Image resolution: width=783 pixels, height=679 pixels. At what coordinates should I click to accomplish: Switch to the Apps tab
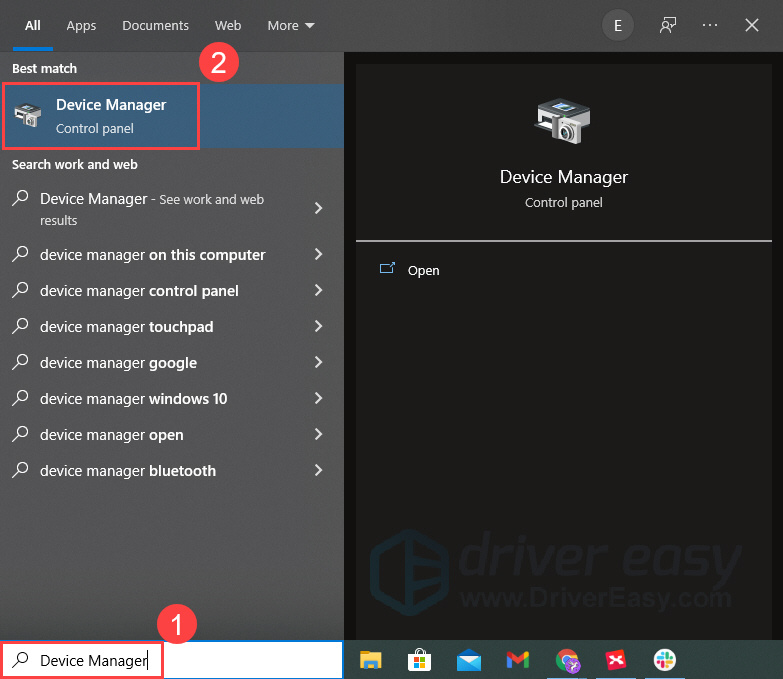pyautogui.click(x=81, y=25)
